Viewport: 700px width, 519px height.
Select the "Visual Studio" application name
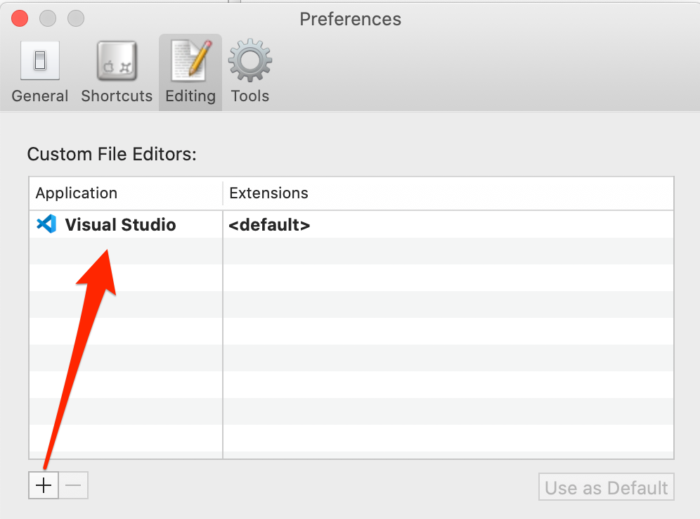pos(120,225)
